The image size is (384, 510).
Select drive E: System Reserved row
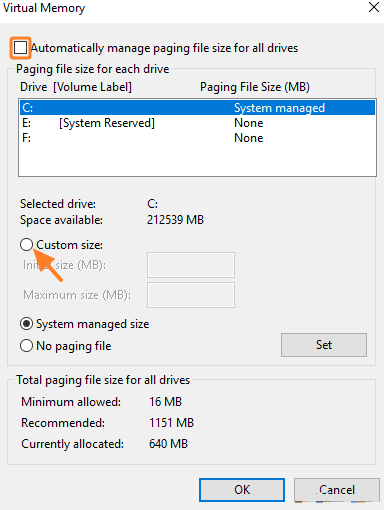pos(197,123)
